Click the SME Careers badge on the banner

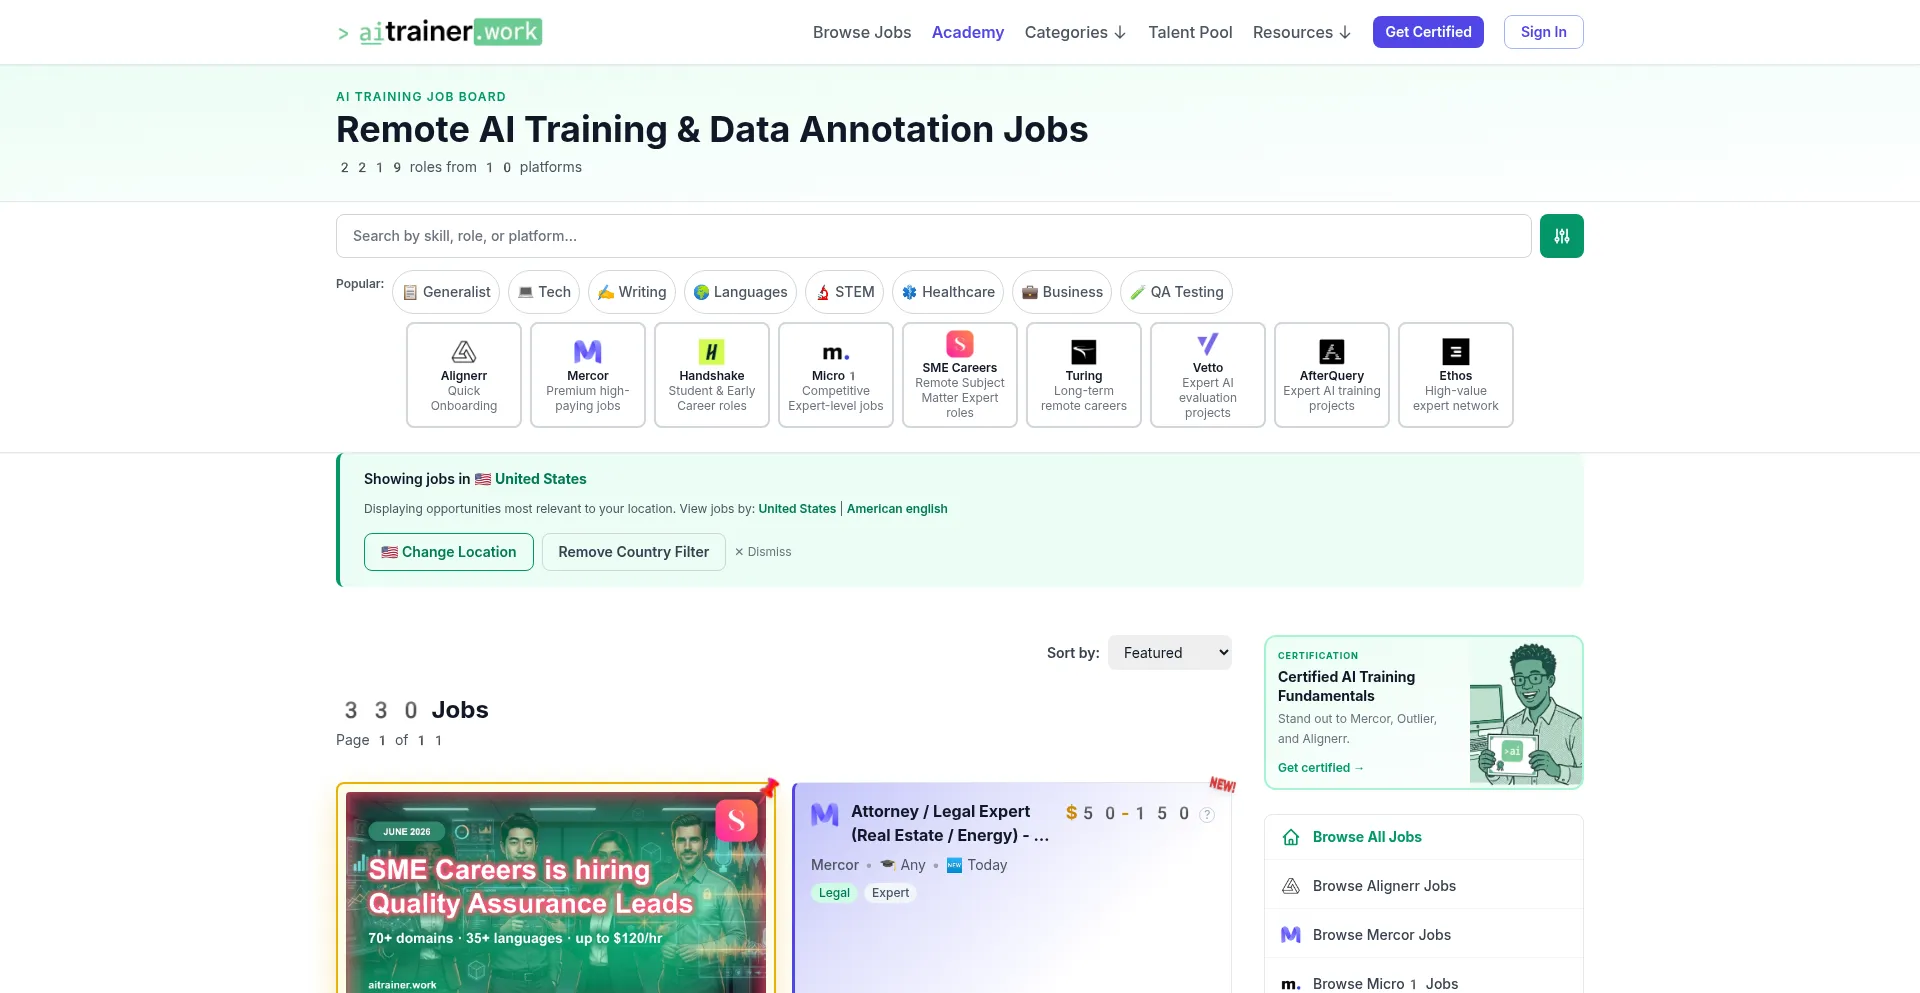click(x=737, y=821)
